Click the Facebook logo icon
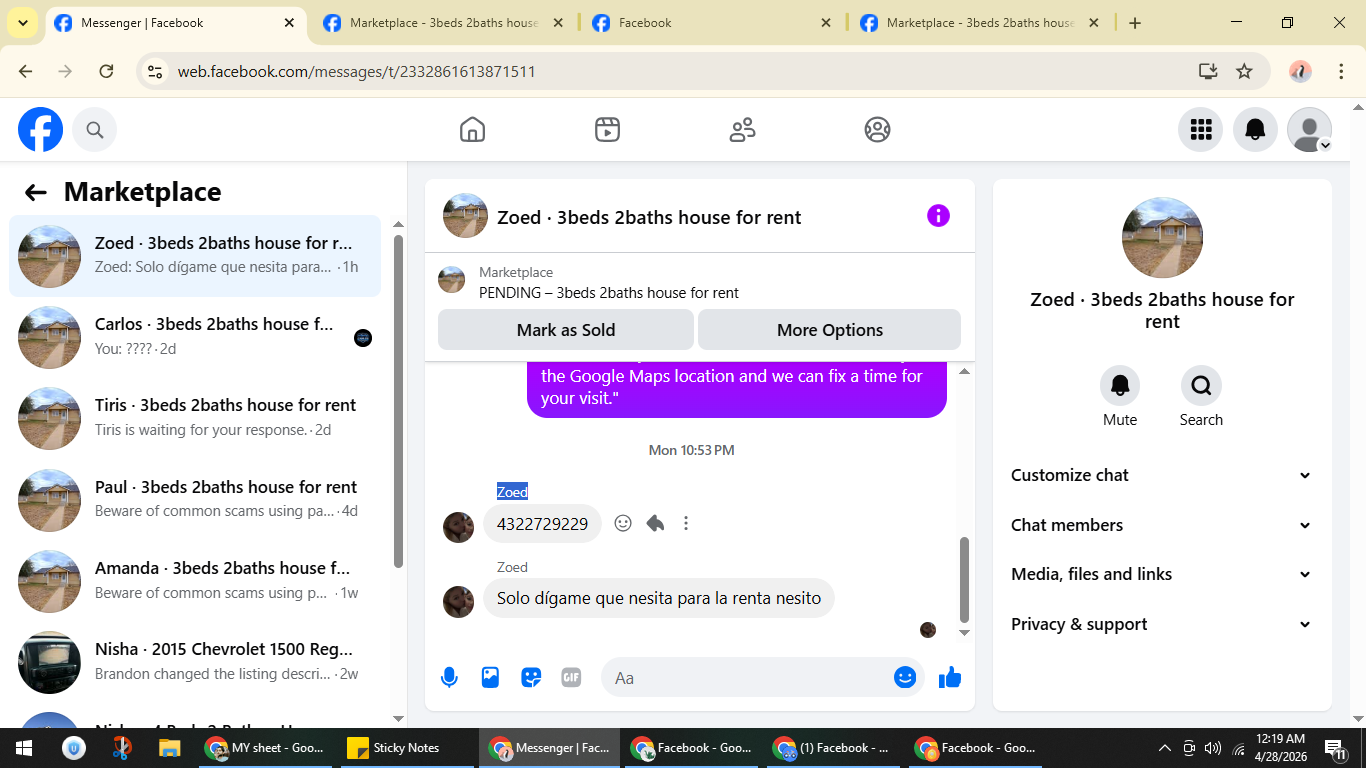The width and height of the screenshot is (1366, 768). pyautogui.click(x=41, y=130)
